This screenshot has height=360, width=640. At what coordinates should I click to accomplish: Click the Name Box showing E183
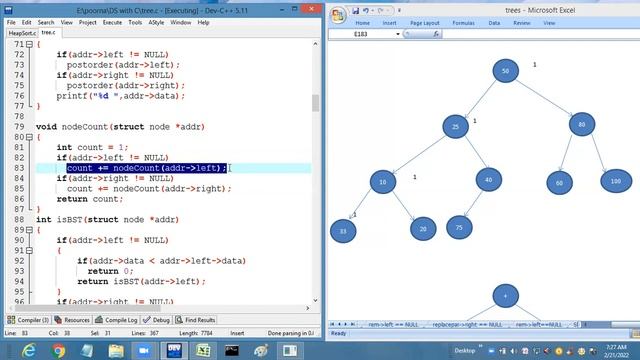362,34
